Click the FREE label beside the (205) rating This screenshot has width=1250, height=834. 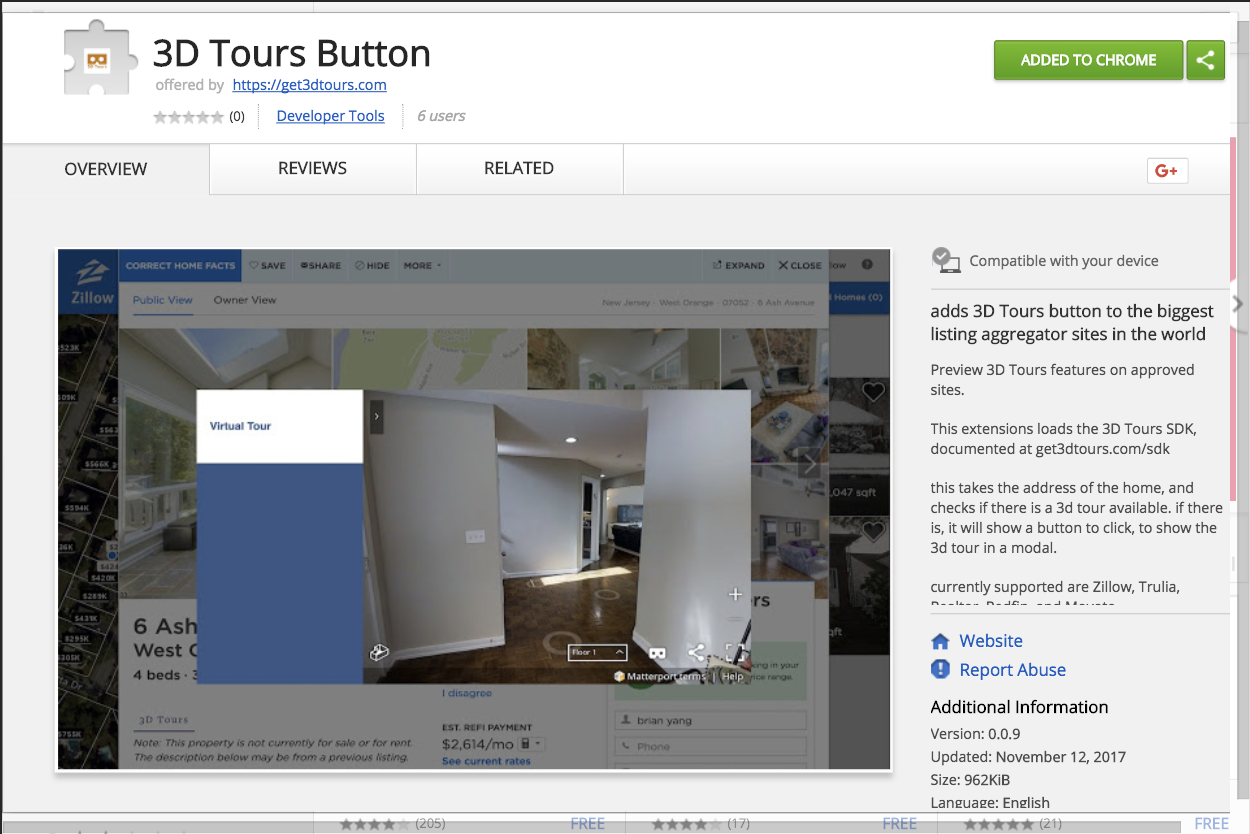click(x=588, y=824)
